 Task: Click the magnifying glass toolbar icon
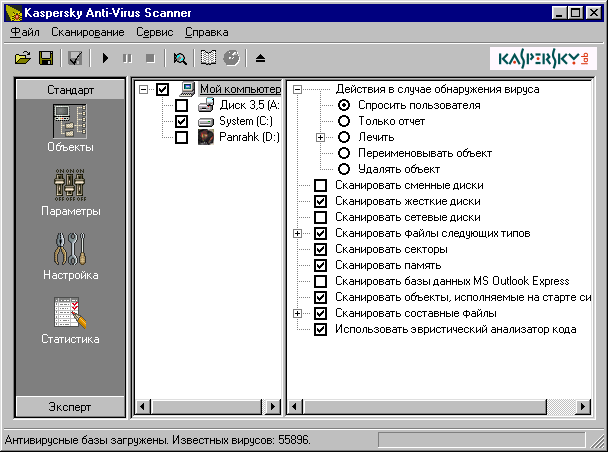click(180, 59)
